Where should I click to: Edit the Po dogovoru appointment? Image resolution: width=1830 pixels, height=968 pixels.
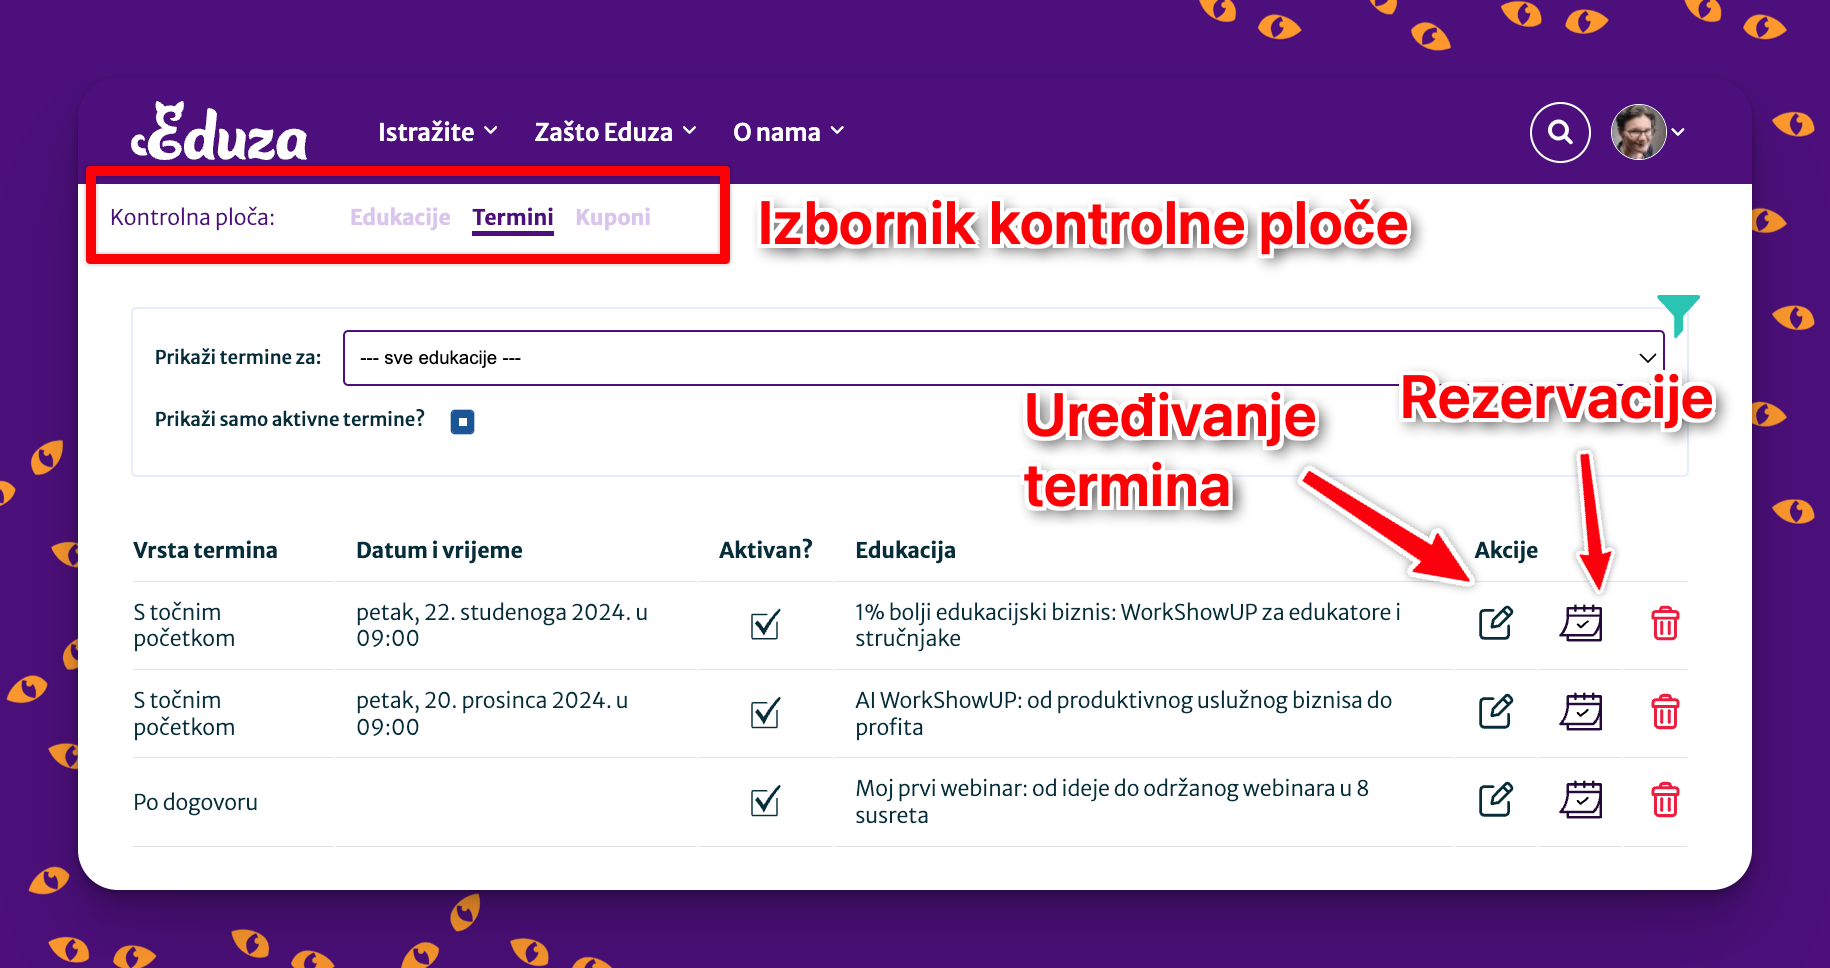click(1495, 800)
